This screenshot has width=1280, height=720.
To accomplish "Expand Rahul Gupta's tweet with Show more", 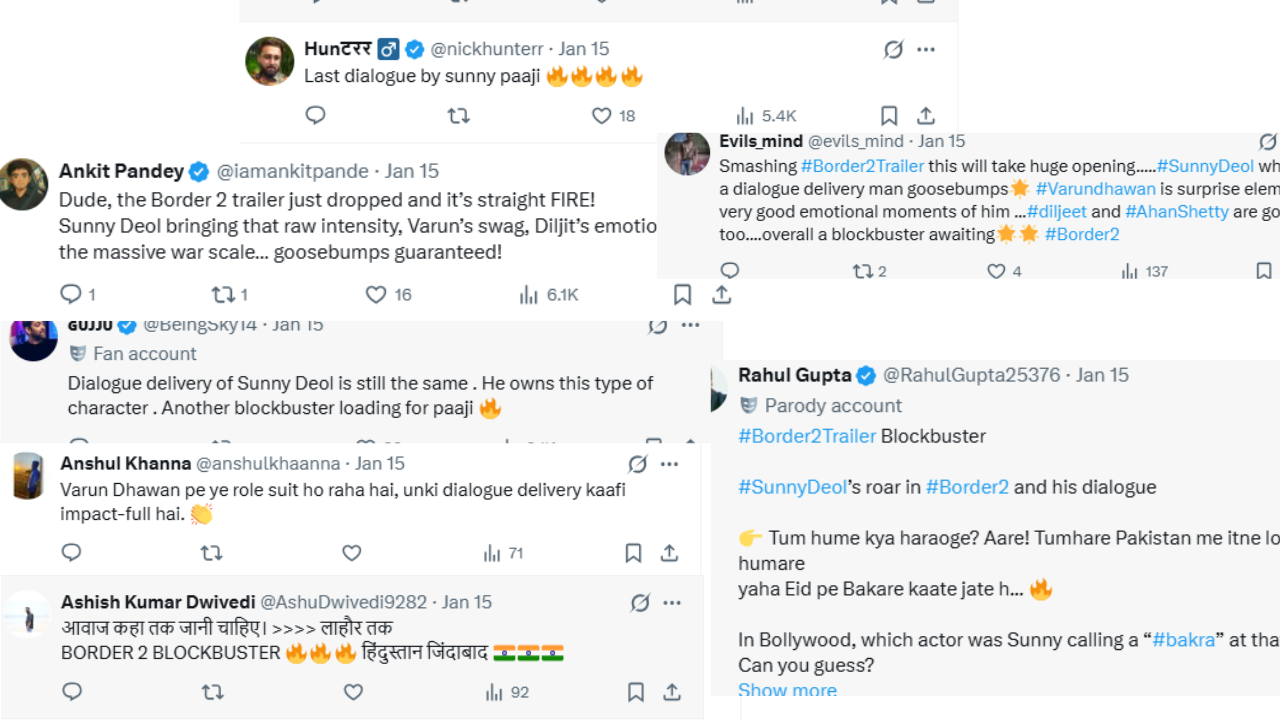I will click(x=787, y=690).
